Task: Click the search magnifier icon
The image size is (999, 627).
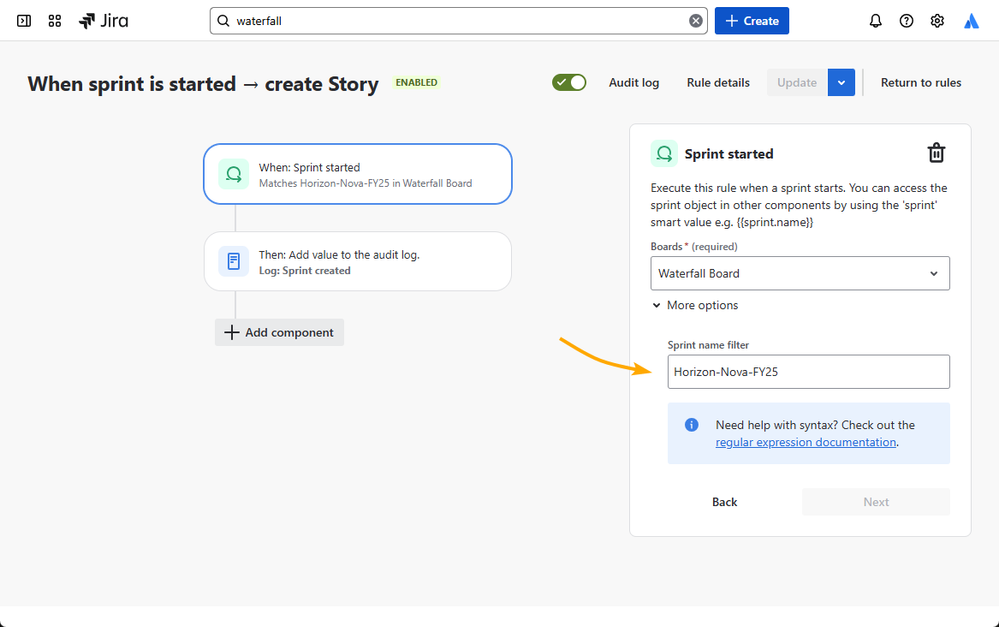Action: (223, 21)
